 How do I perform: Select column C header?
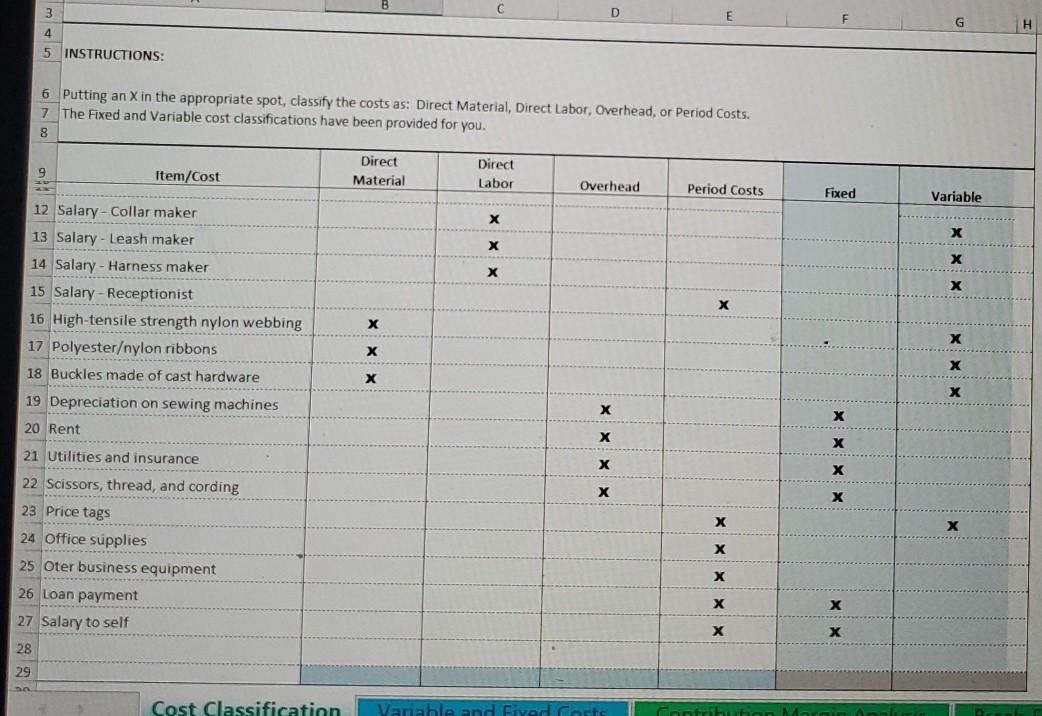(500, 10)
